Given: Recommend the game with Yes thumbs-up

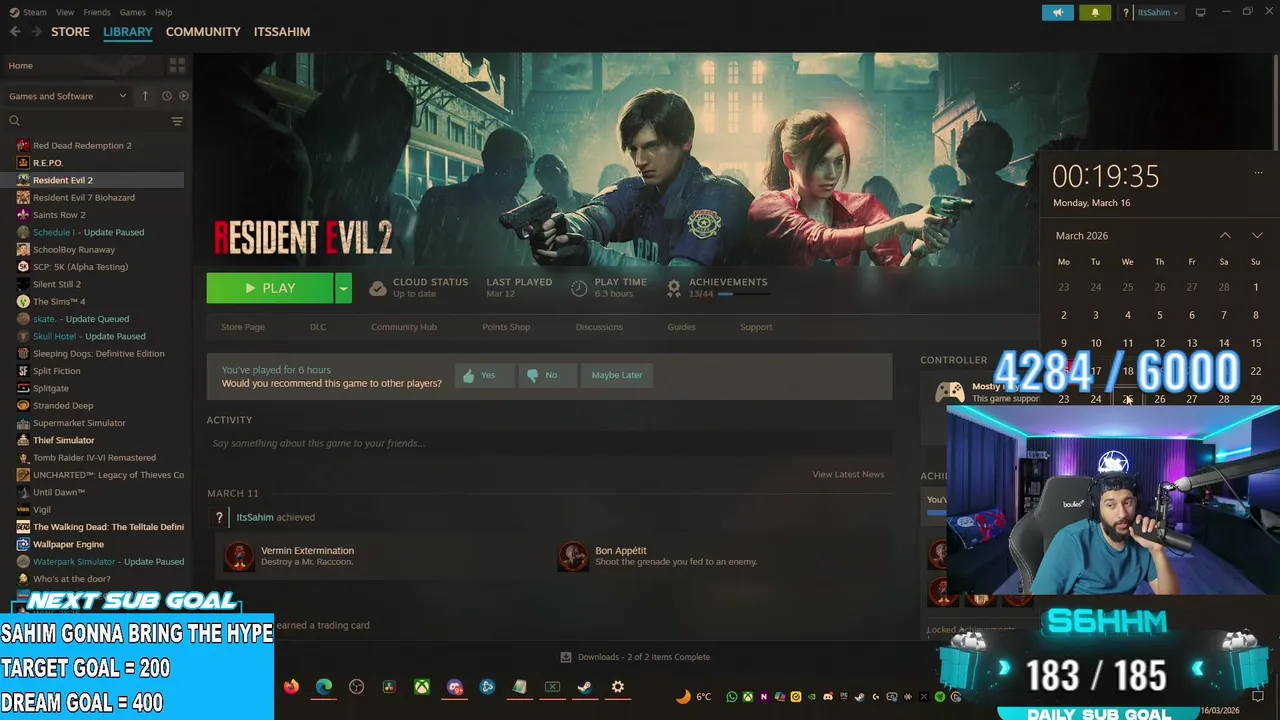Looking at the screenshot, I should [485, 375].
